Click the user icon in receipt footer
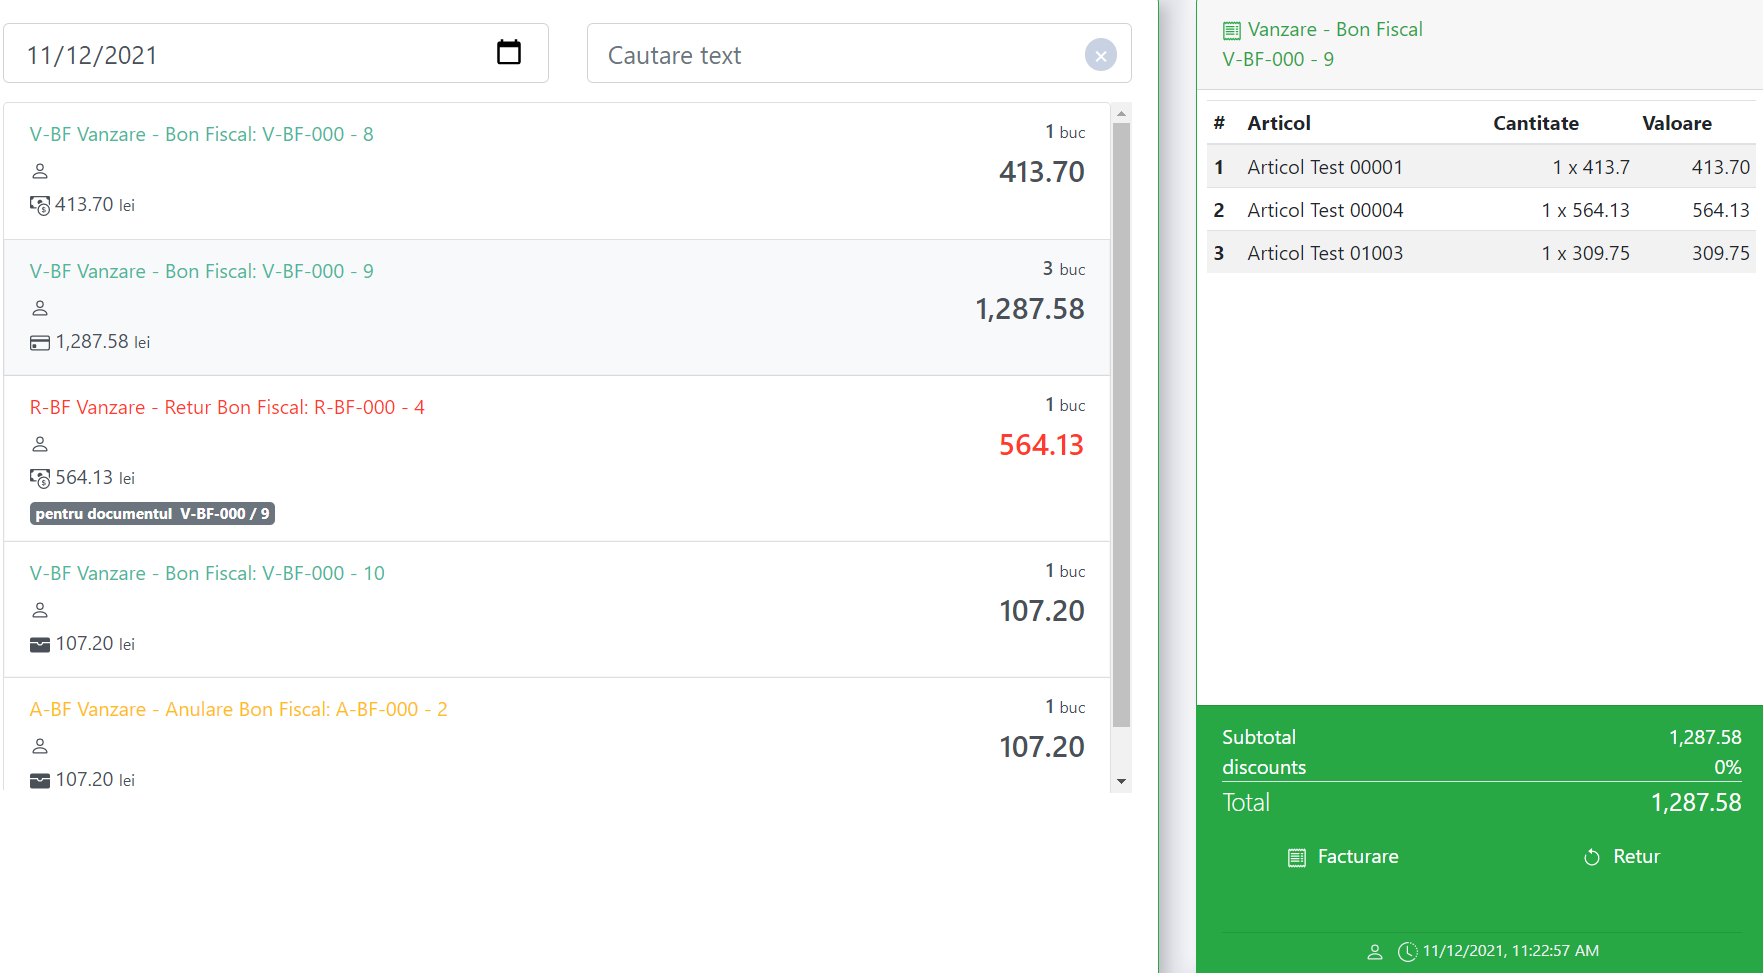Screen dimensions: 1763x973 tap(1375, 952)
